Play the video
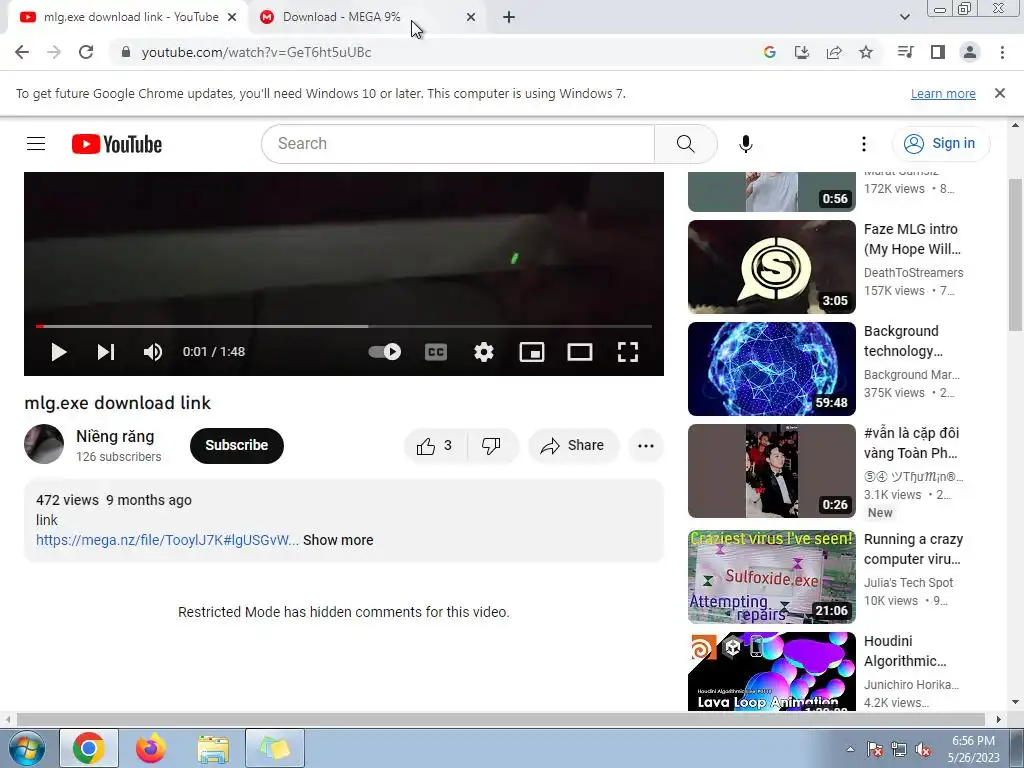This screenshot has width=1024, height=768. [59, 352]
